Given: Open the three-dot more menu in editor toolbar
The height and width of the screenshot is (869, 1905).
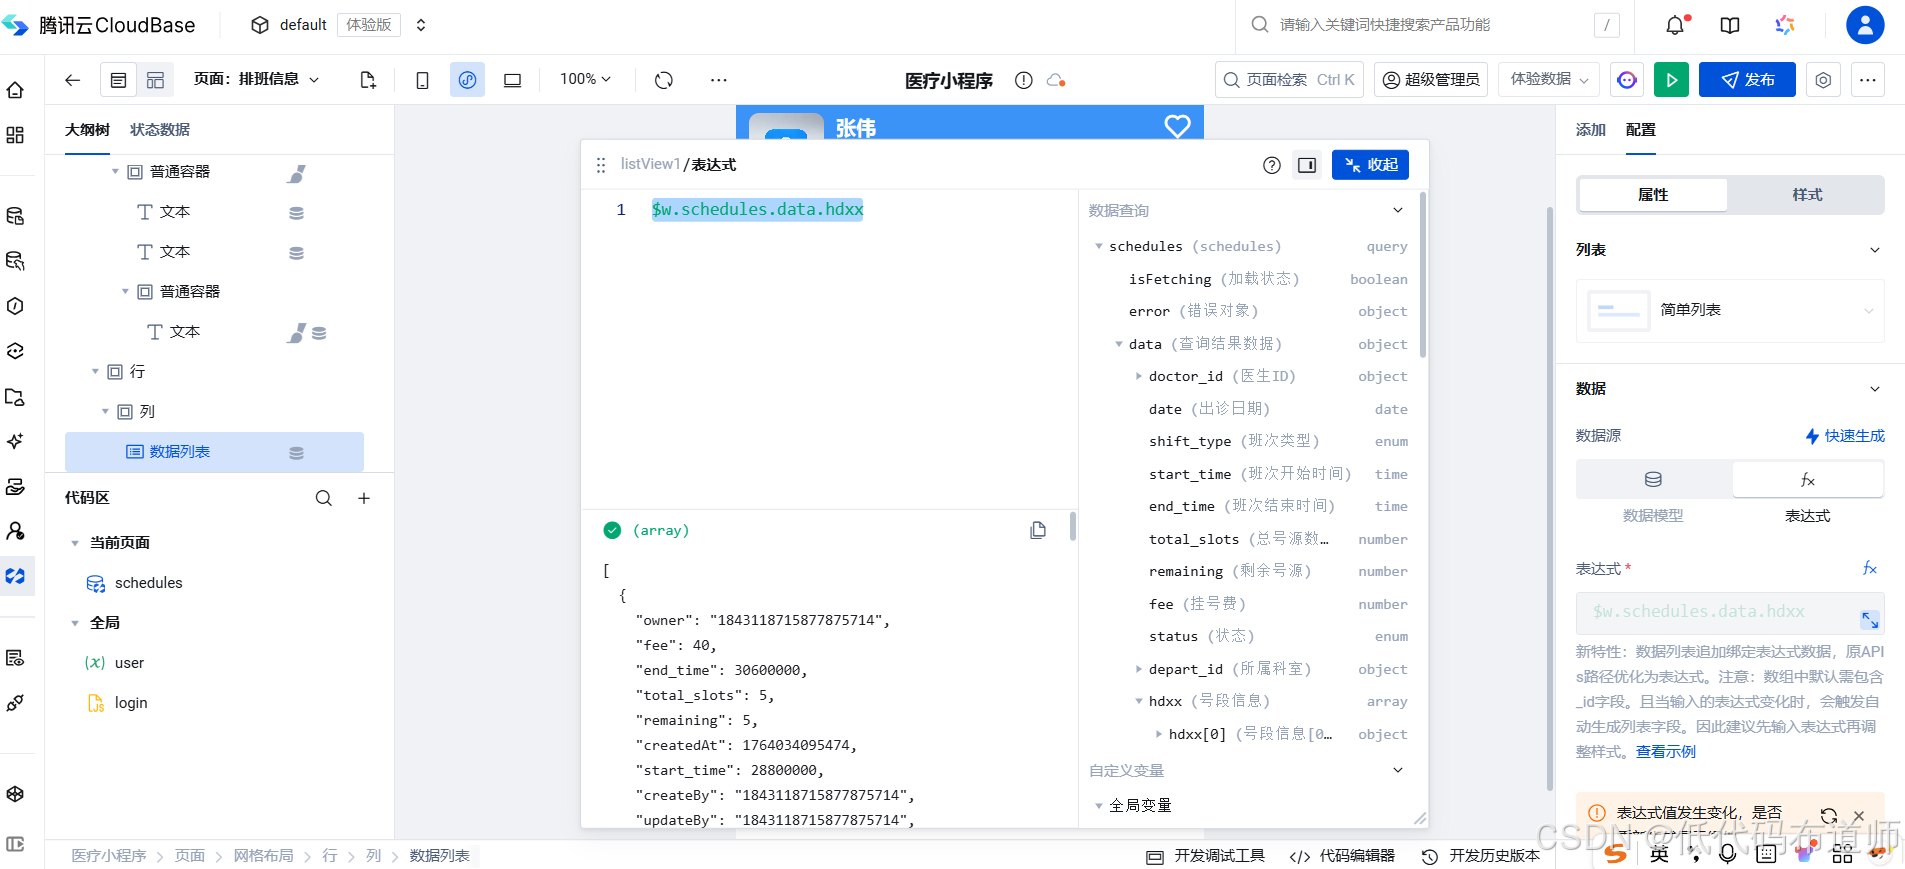Looking at the screenshot, I should tap(718, 80).
